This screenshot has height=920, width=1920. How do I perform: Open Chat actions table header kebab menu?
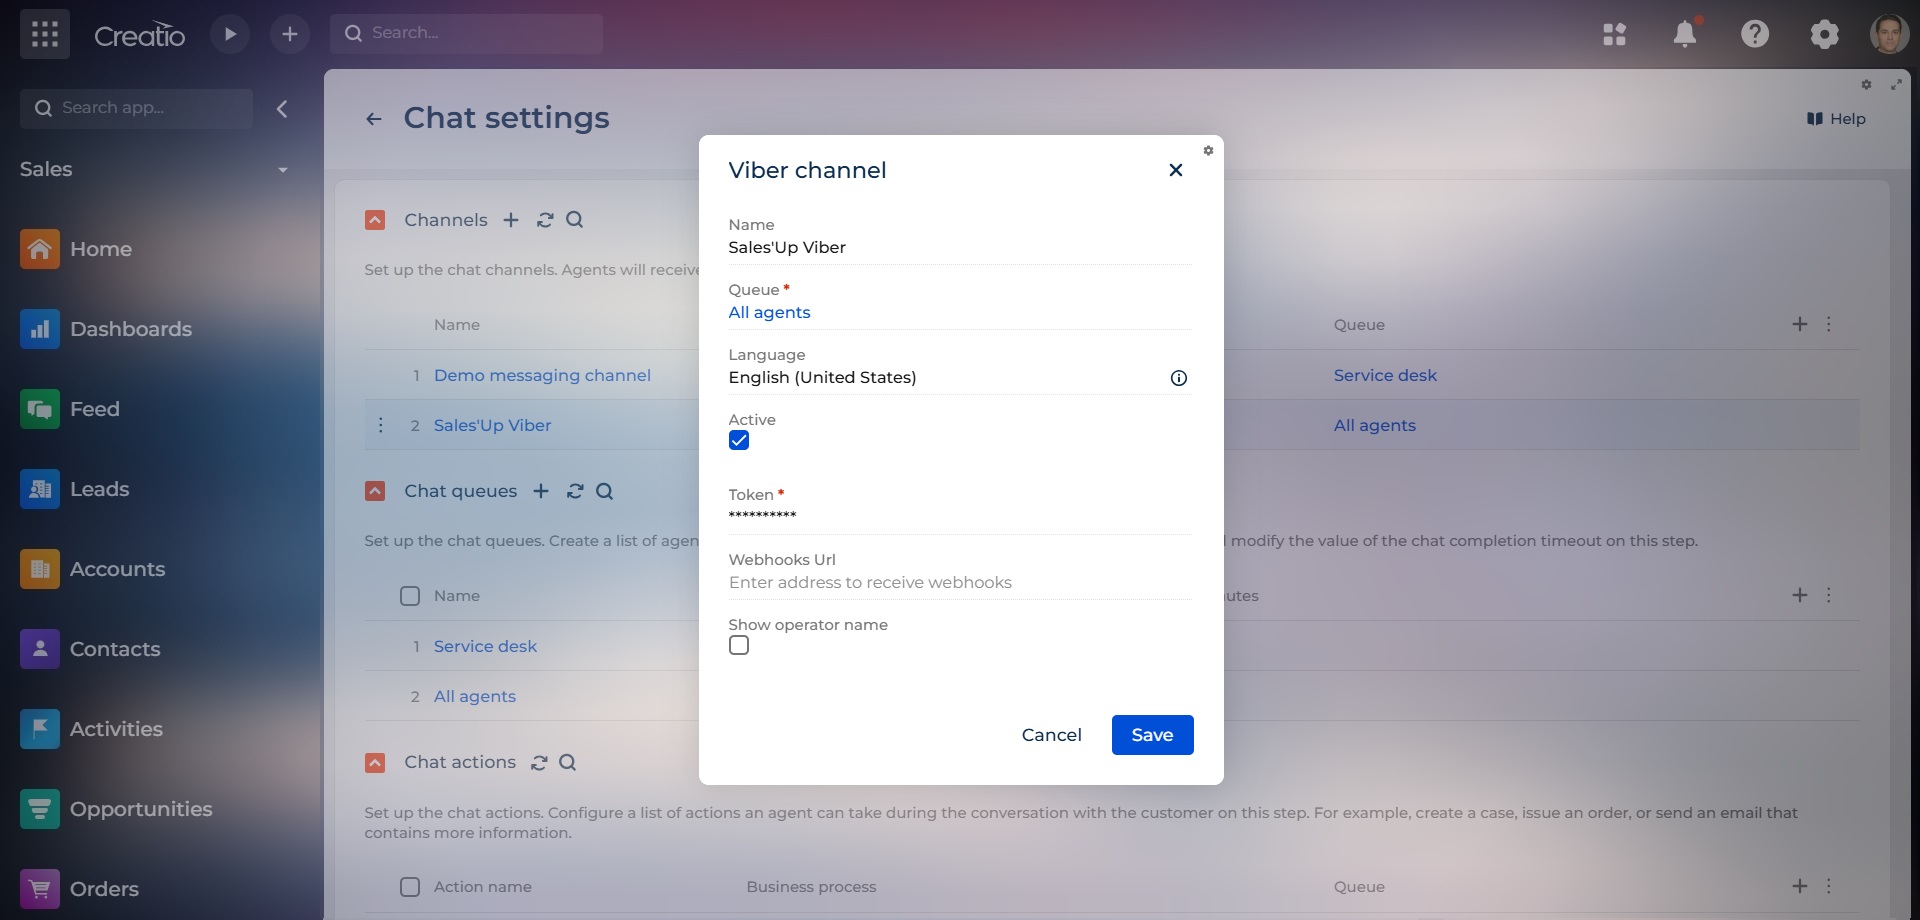coord(1829,886)
